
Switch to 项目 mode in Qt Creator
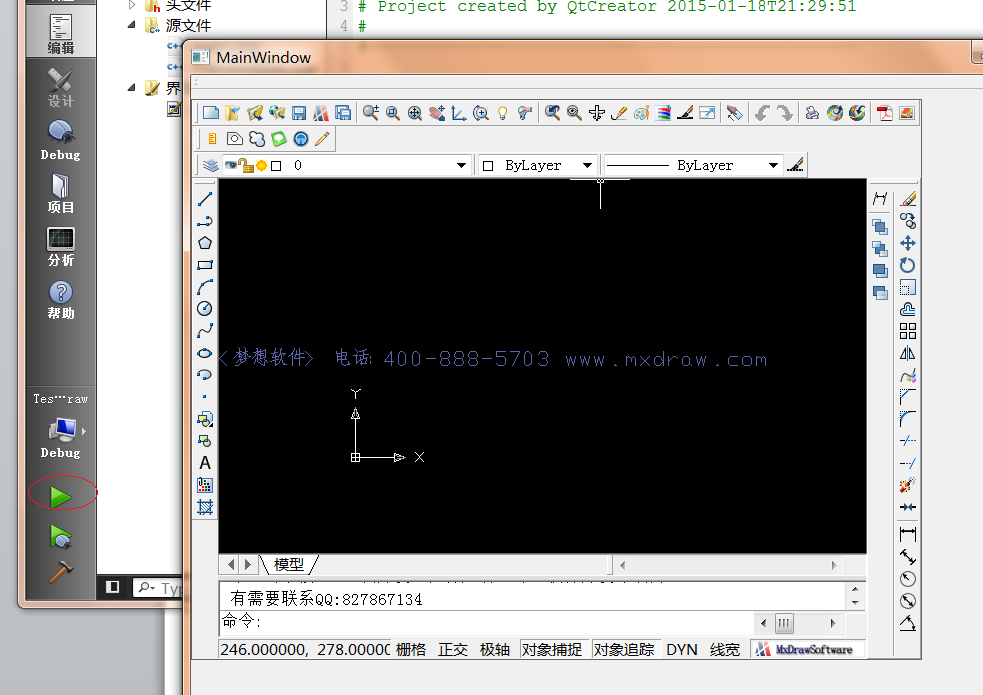click(x=61, y=194)
